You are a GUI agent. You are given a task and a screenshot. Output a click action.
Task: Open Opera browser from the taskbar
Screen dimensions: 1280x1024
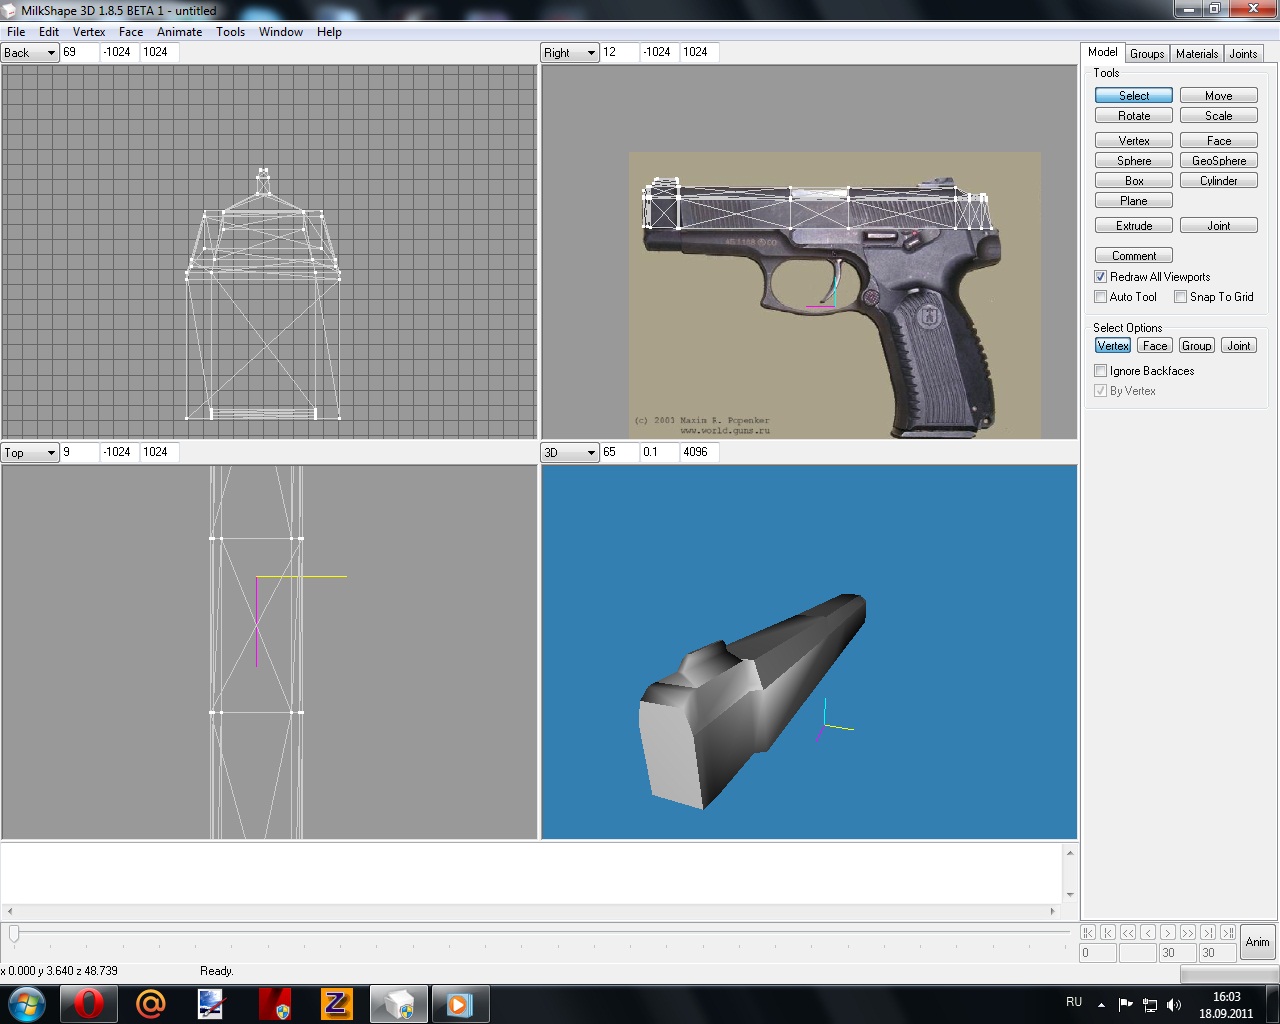click(88, 1004)
